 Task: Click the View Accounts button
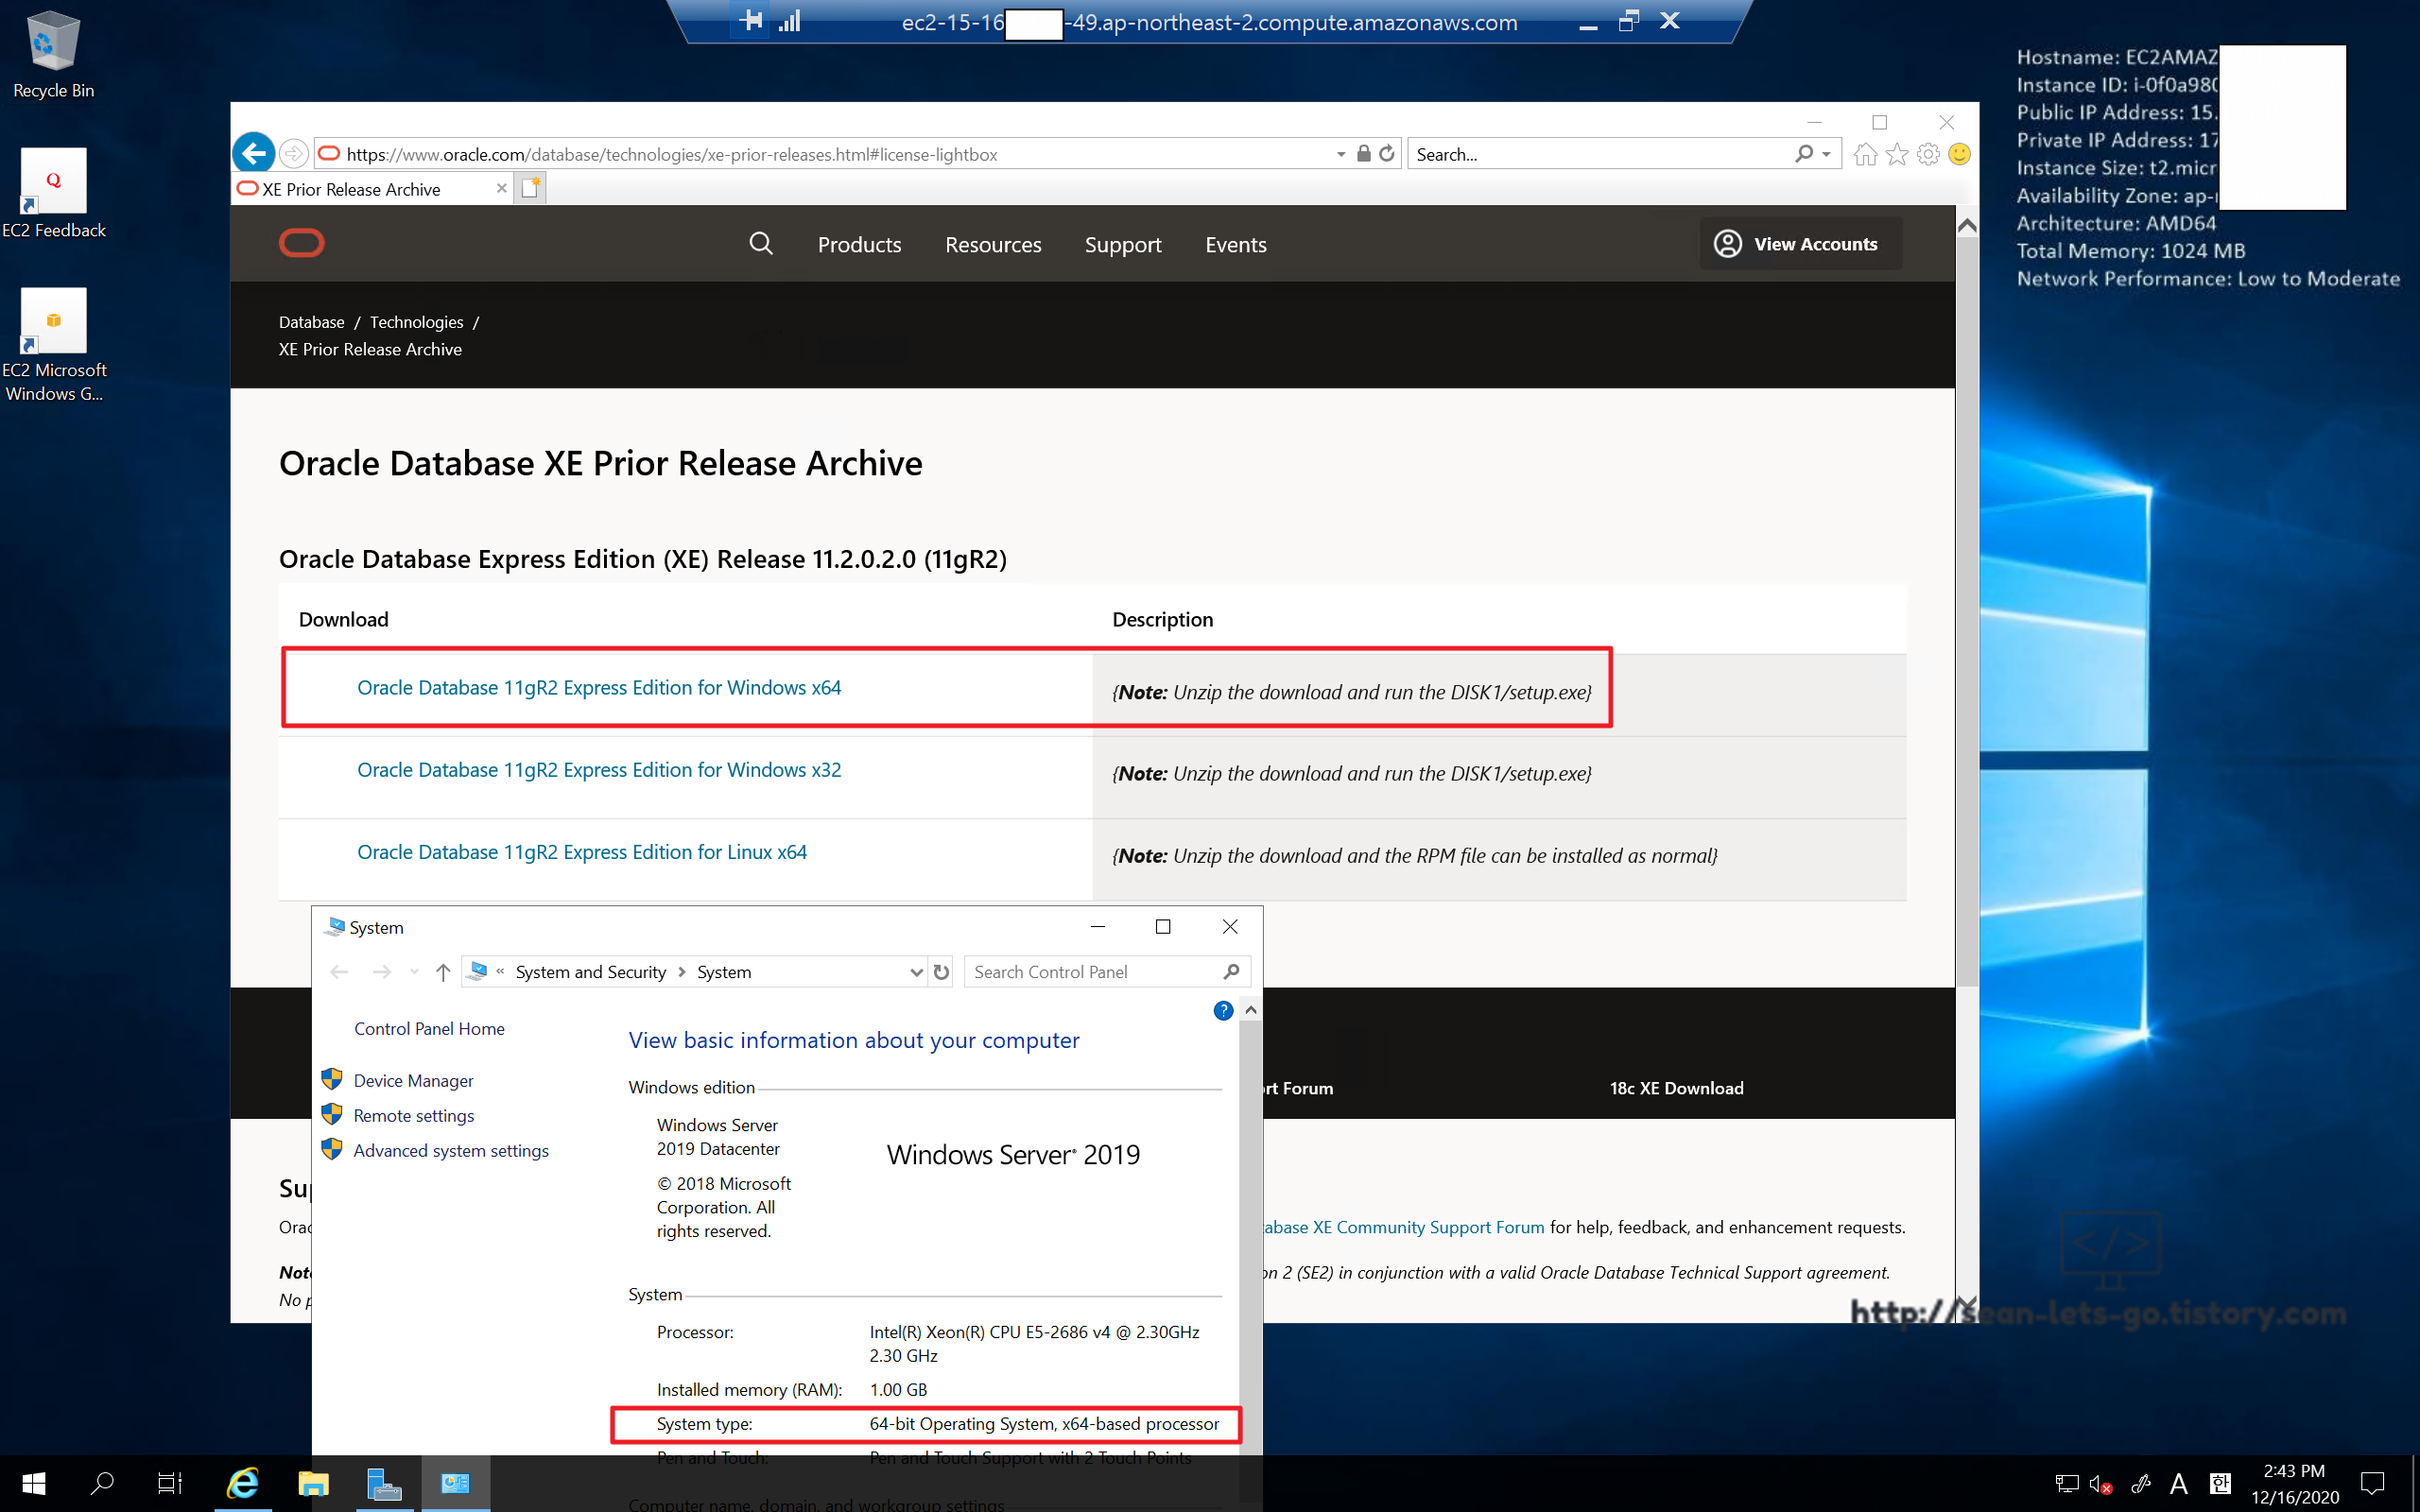(1800, 244)
